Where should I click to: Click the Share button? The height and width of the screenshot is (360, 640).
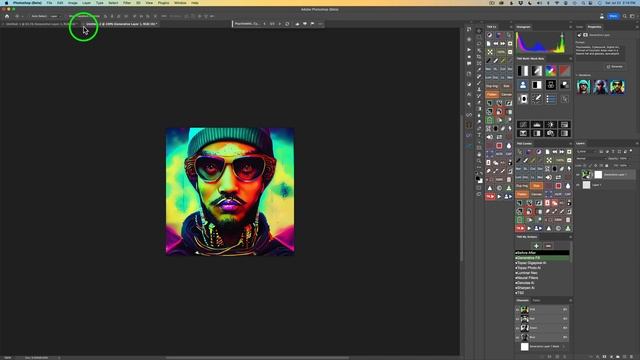[613, 16]
